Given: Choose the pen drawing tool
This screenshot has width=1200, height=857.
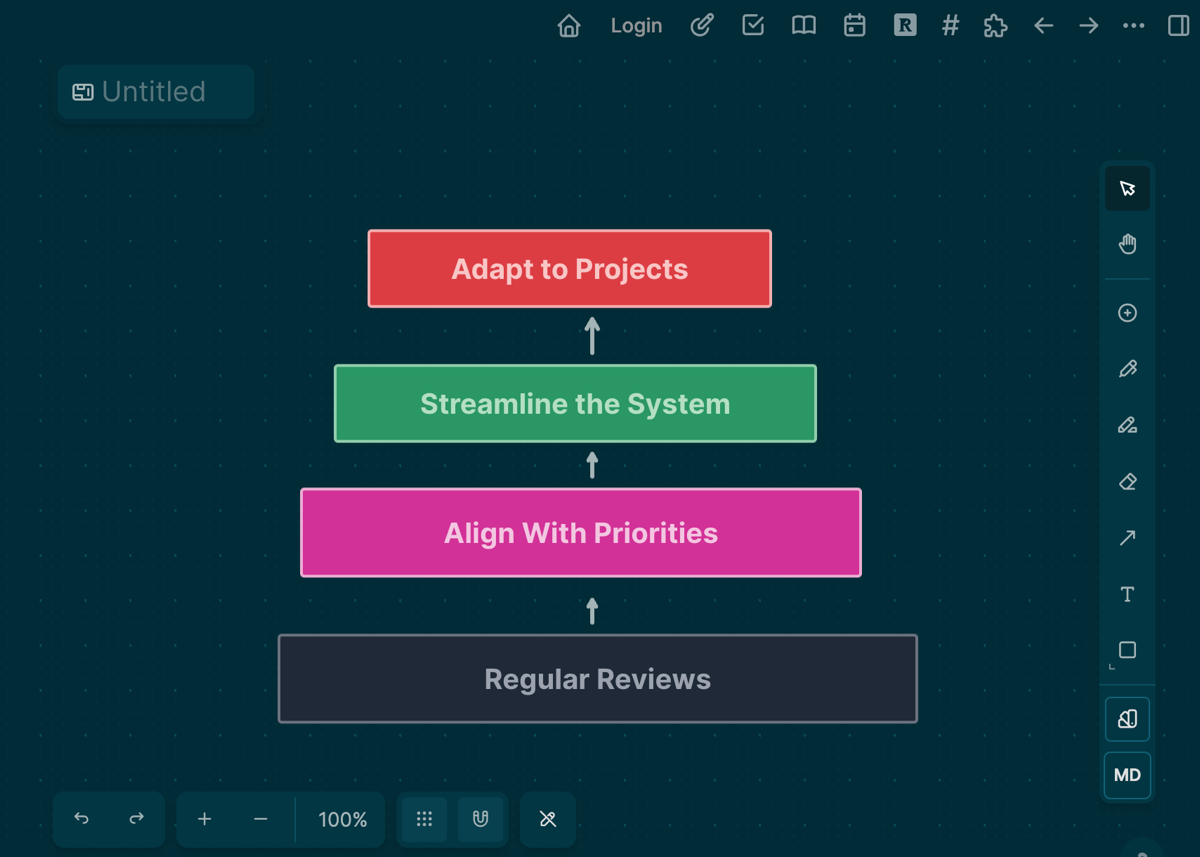Looking at the screenshot, I should (1127, 369).
